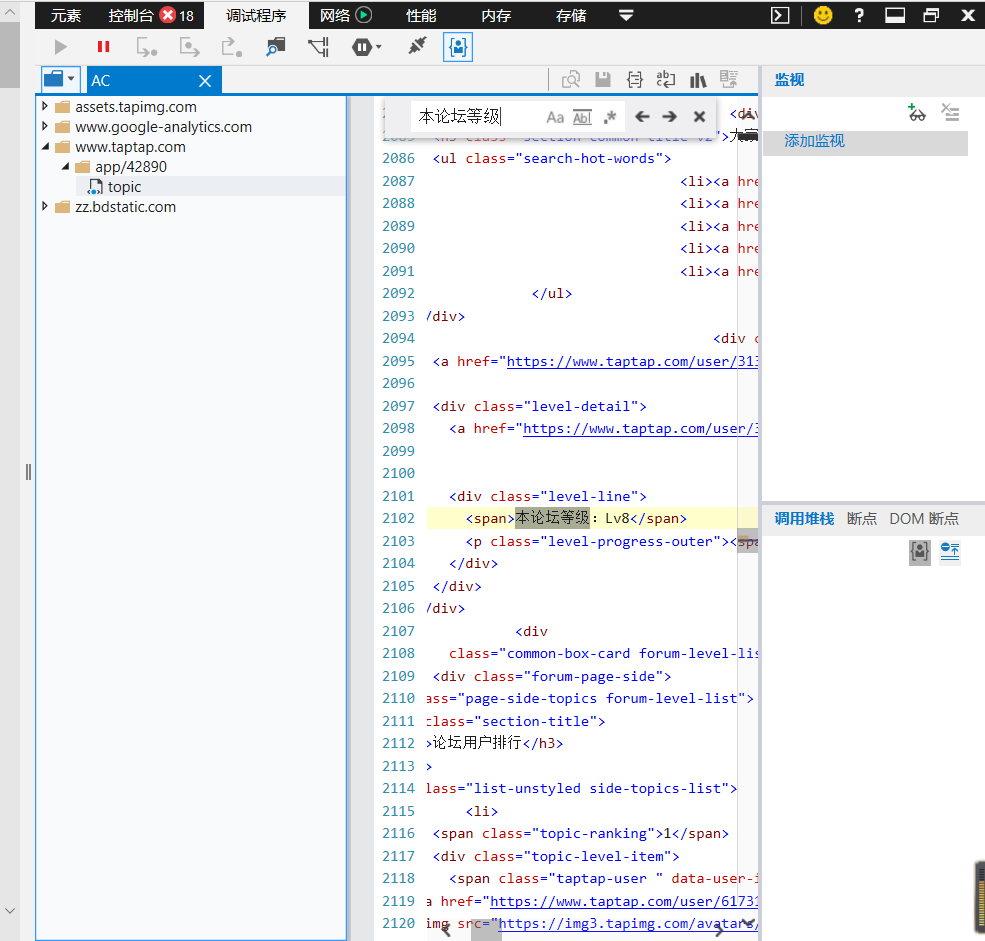Select the topic file in the tree
The width and height of the screenshot is (985, 941).
click(124, 187)
